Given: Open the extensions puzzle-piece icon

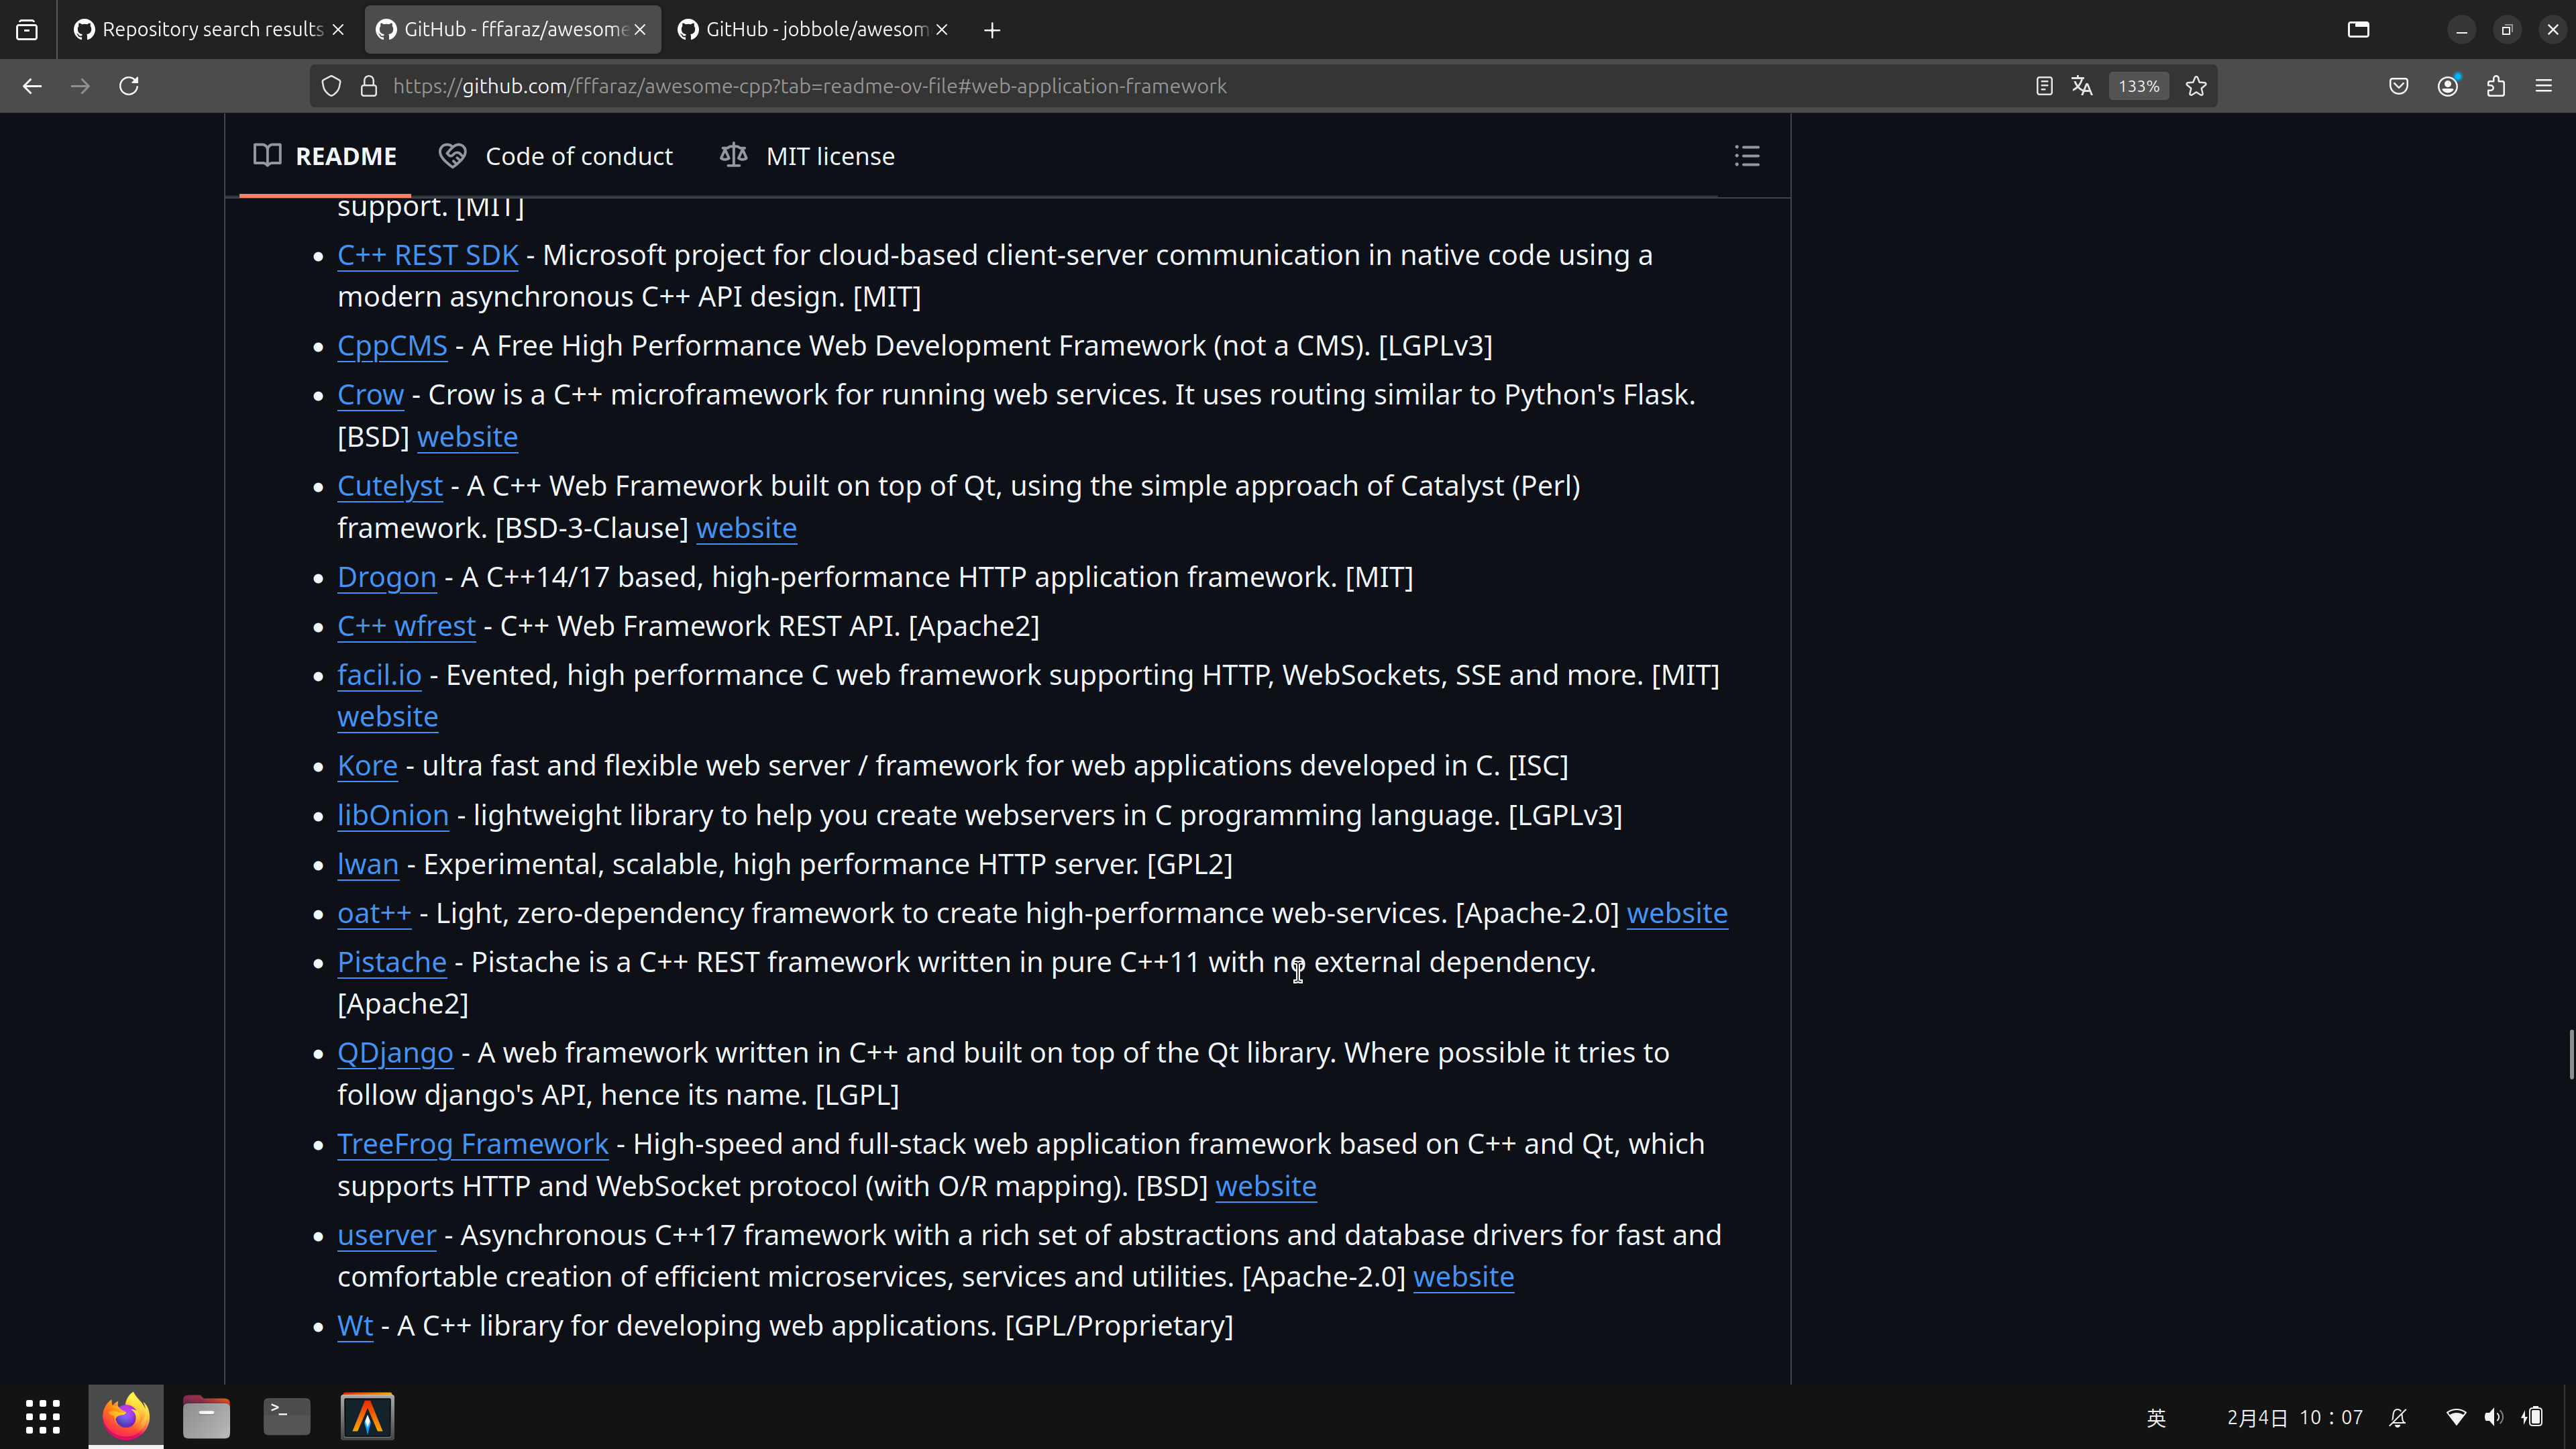Looking at the screenshot, I should pyautogui.click(x=2496, y=86).
